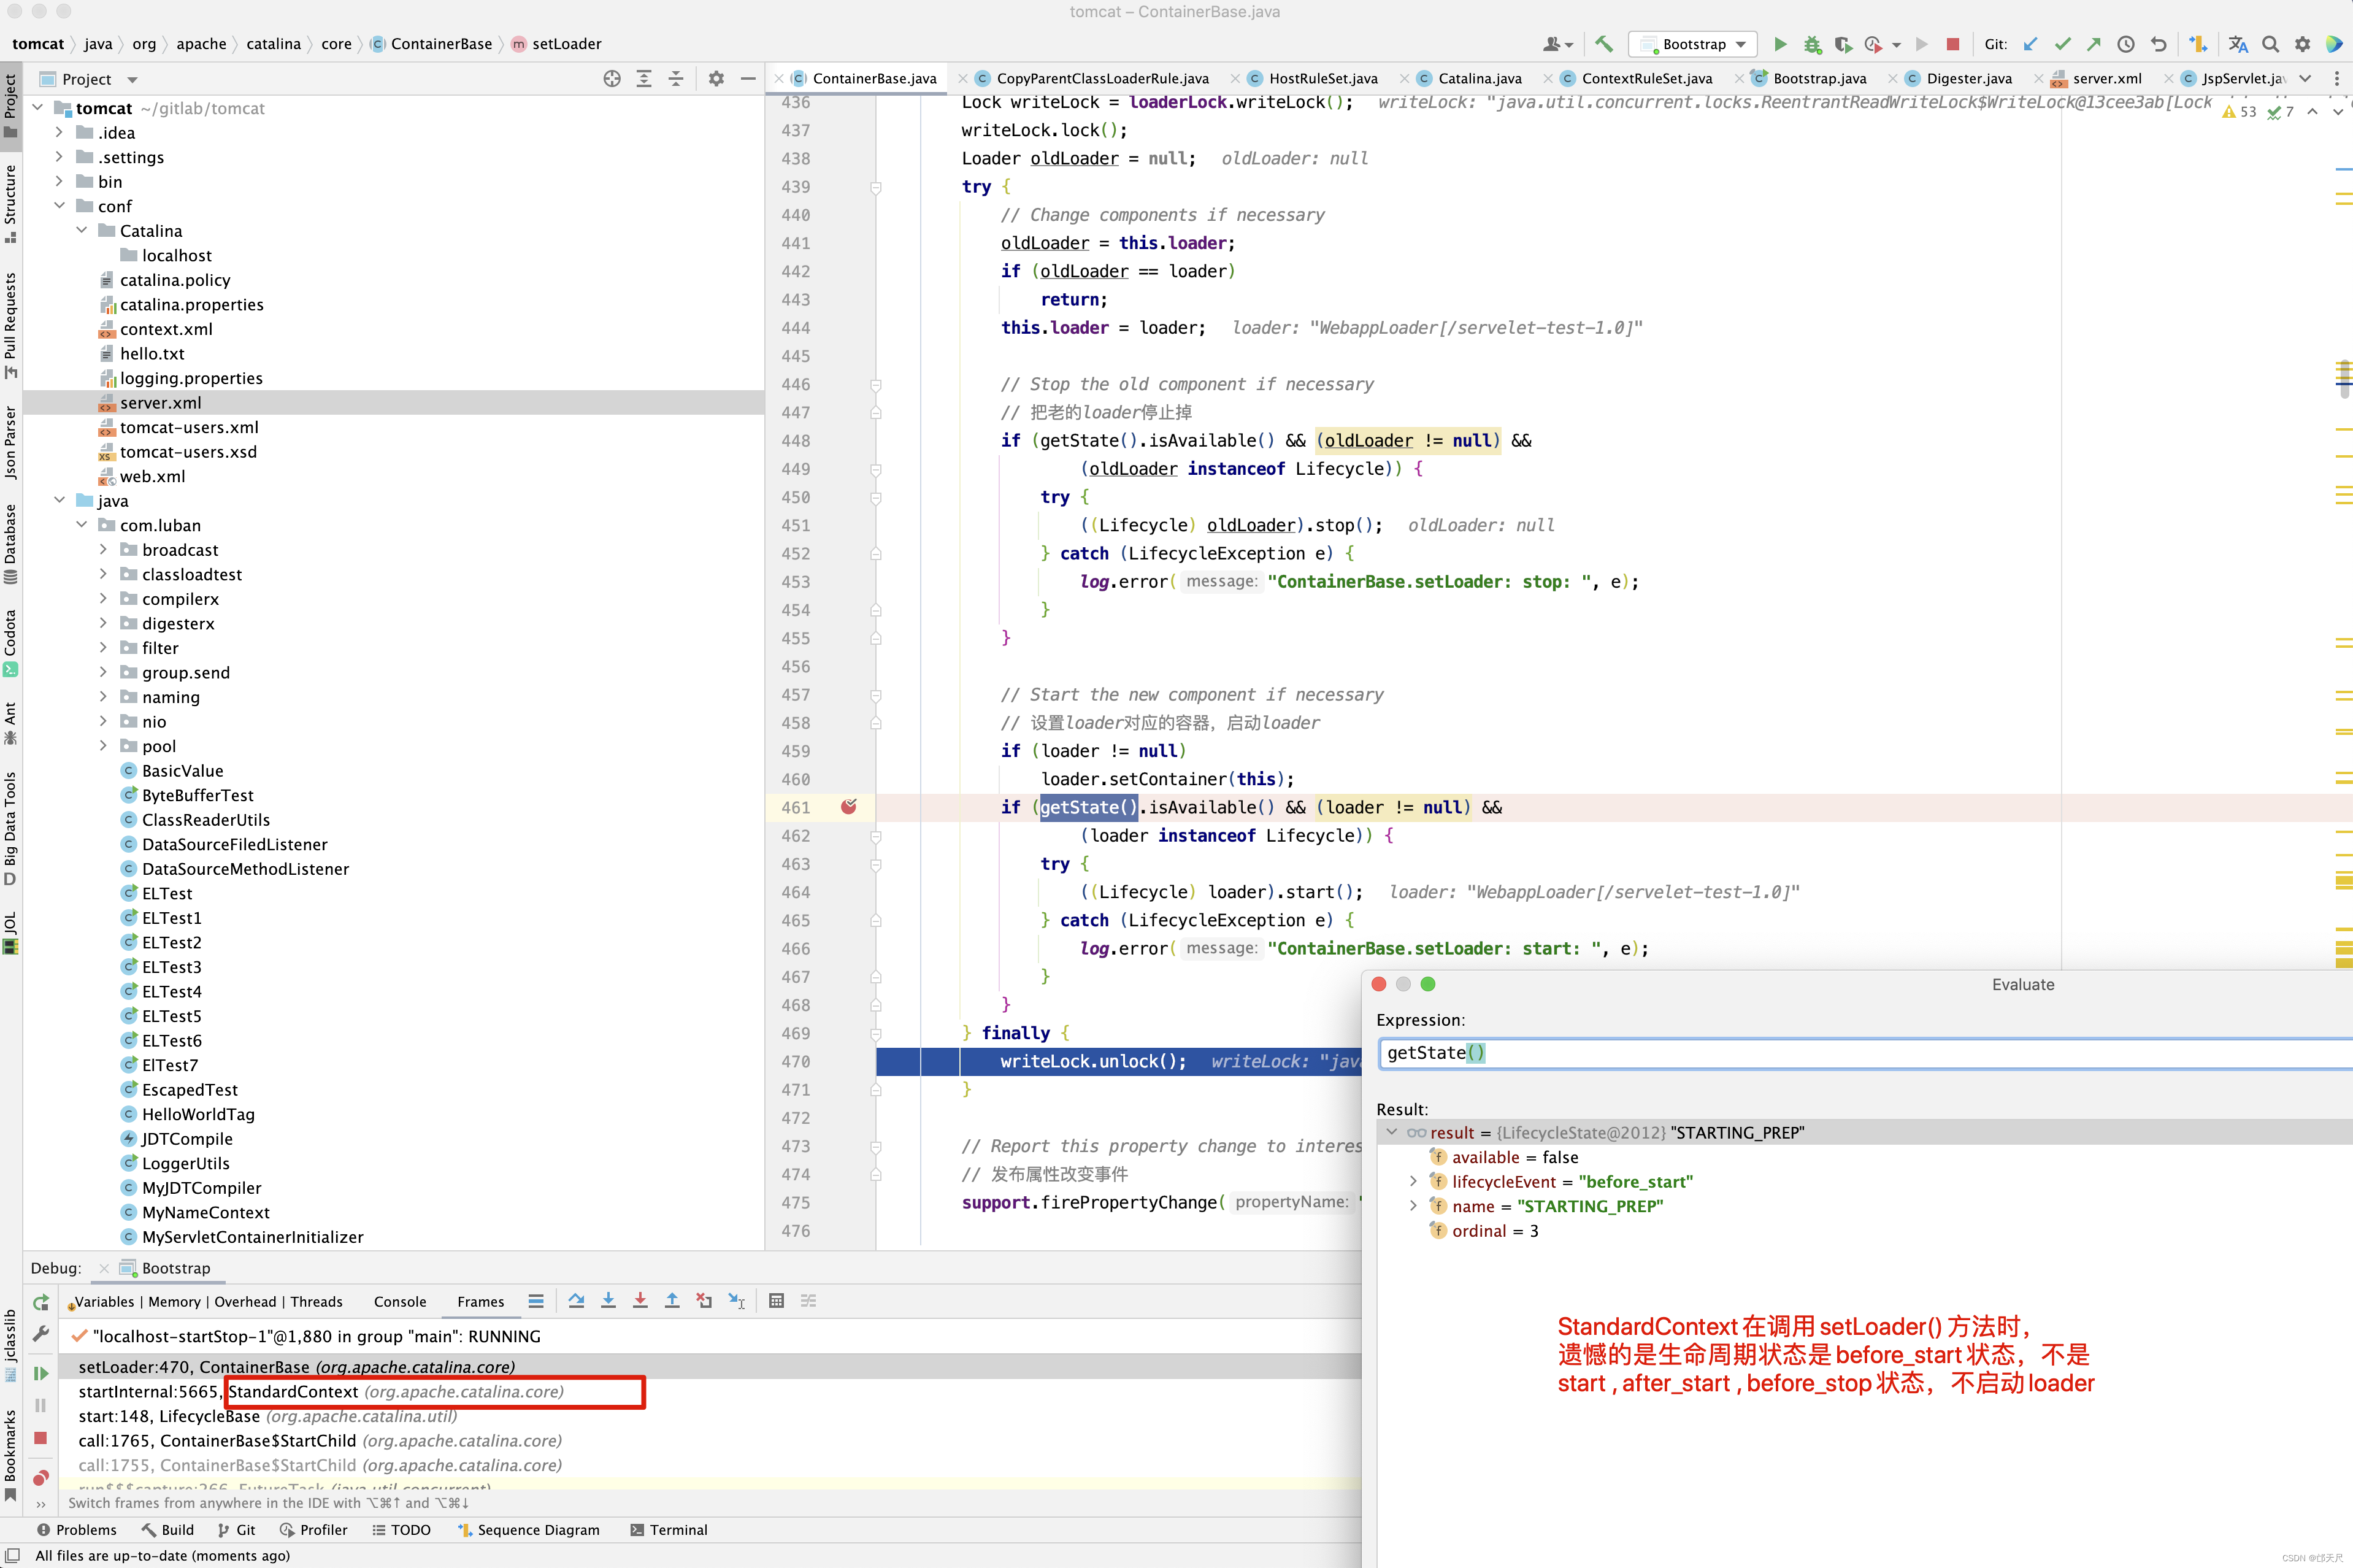This screenshot has width=2353, height=1568.
Task: Open the Console tab in debugger
Action: pyautogui.click(x=399, y=1301)
